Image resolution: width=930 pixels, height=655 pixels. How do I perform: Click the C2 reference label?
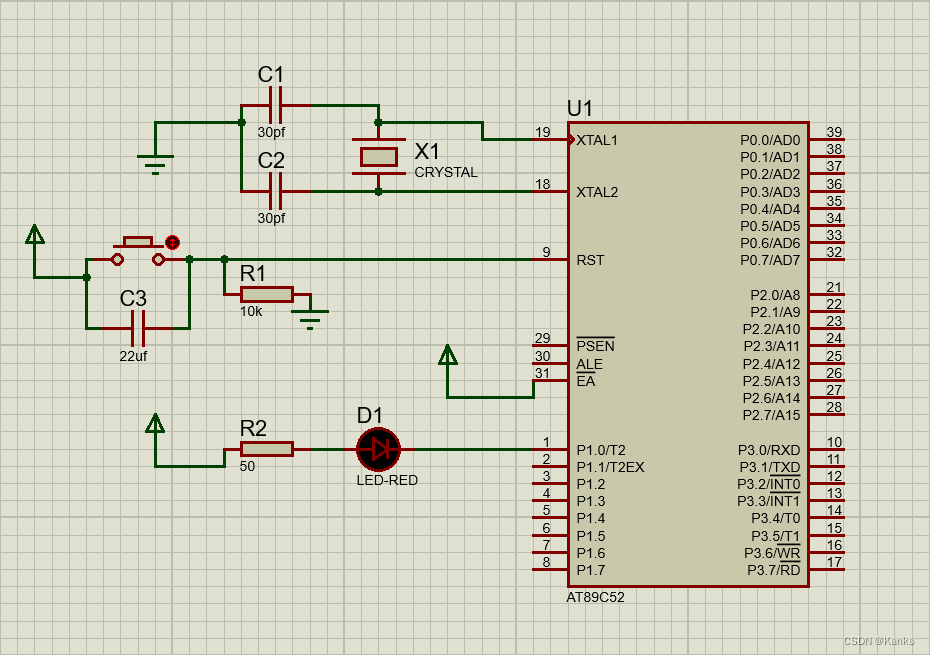tap(271, 160)
